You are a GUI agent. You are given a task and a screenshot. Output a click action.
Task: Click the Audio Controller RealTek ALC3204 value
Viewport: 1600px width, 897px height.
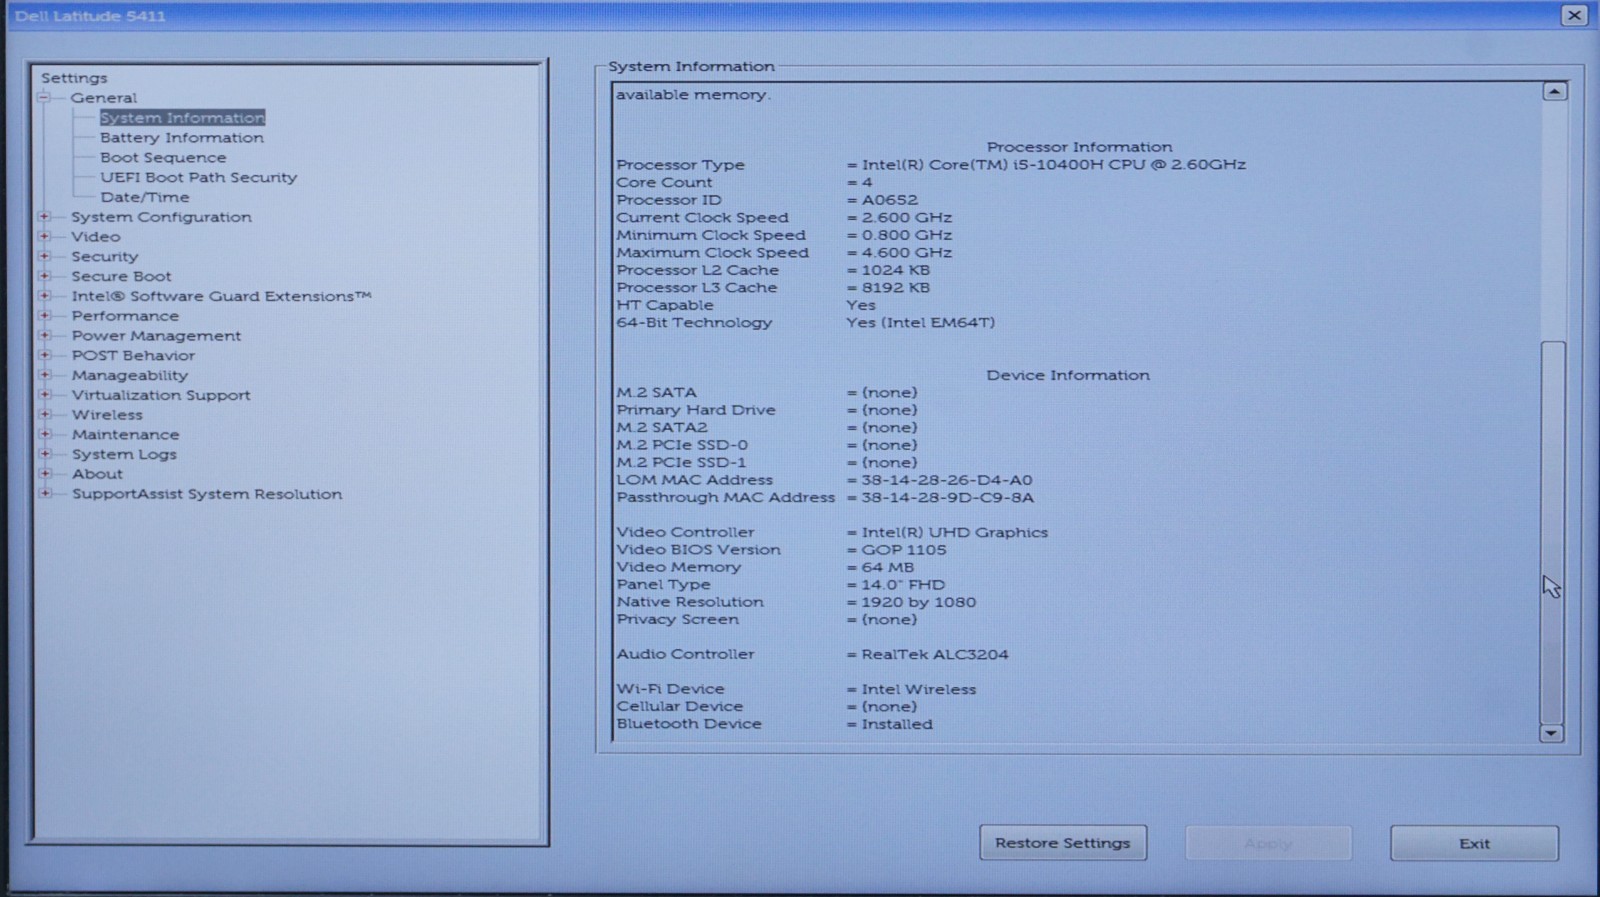coord(935,655)
